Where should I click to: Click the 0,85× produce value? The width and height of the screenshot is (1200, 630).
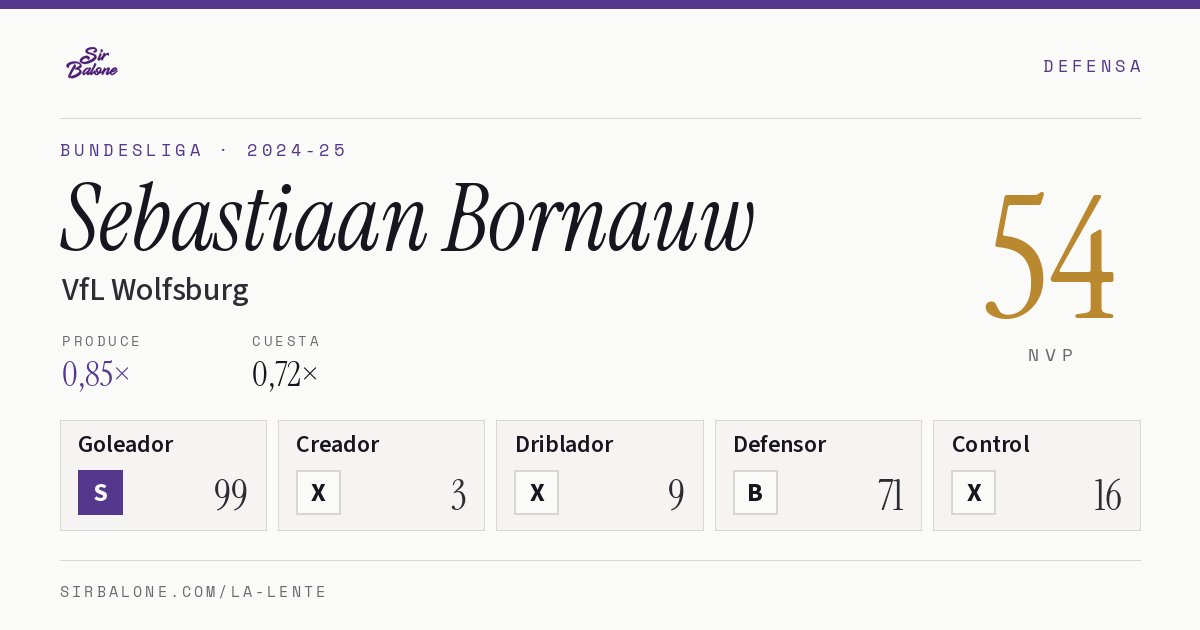coord(96,374)
